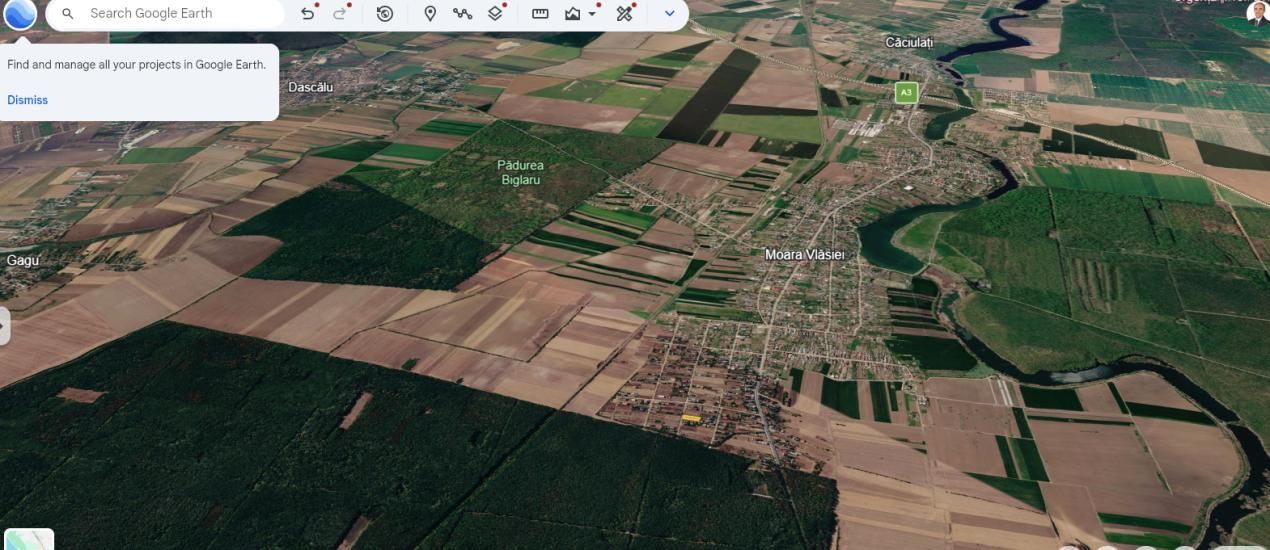Expand the map style dropdown arrow
This screenshot has width=1270, height=550.
[592, 14]
